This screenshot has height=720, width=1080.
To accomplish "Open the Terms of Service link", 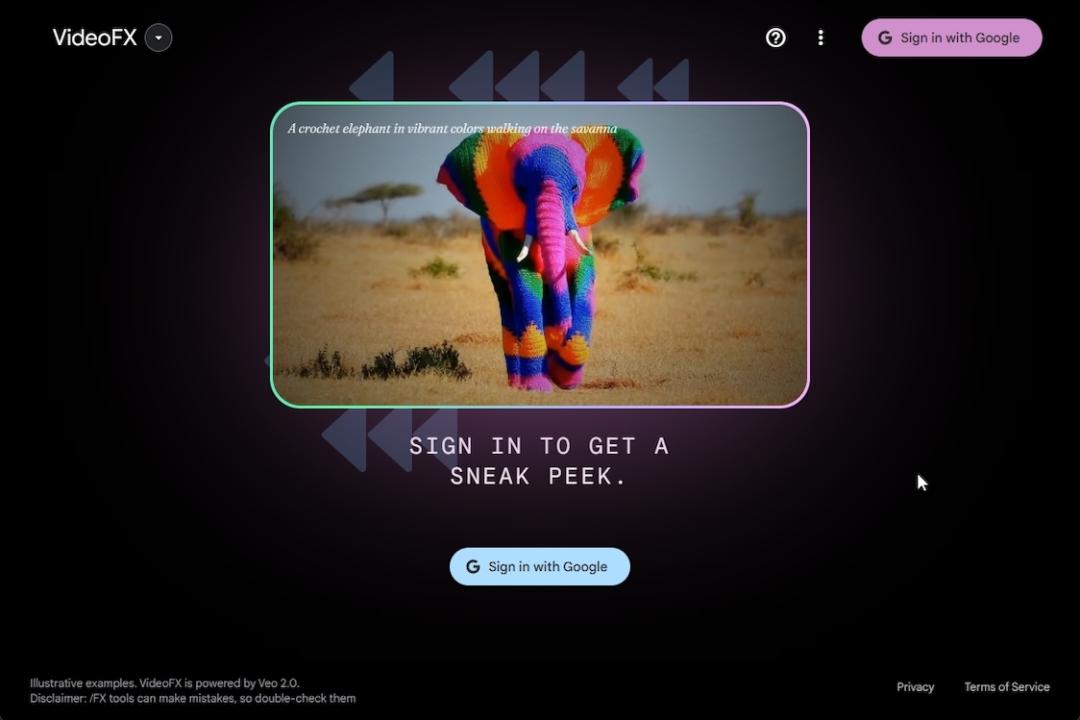I will click(1007, 687).
